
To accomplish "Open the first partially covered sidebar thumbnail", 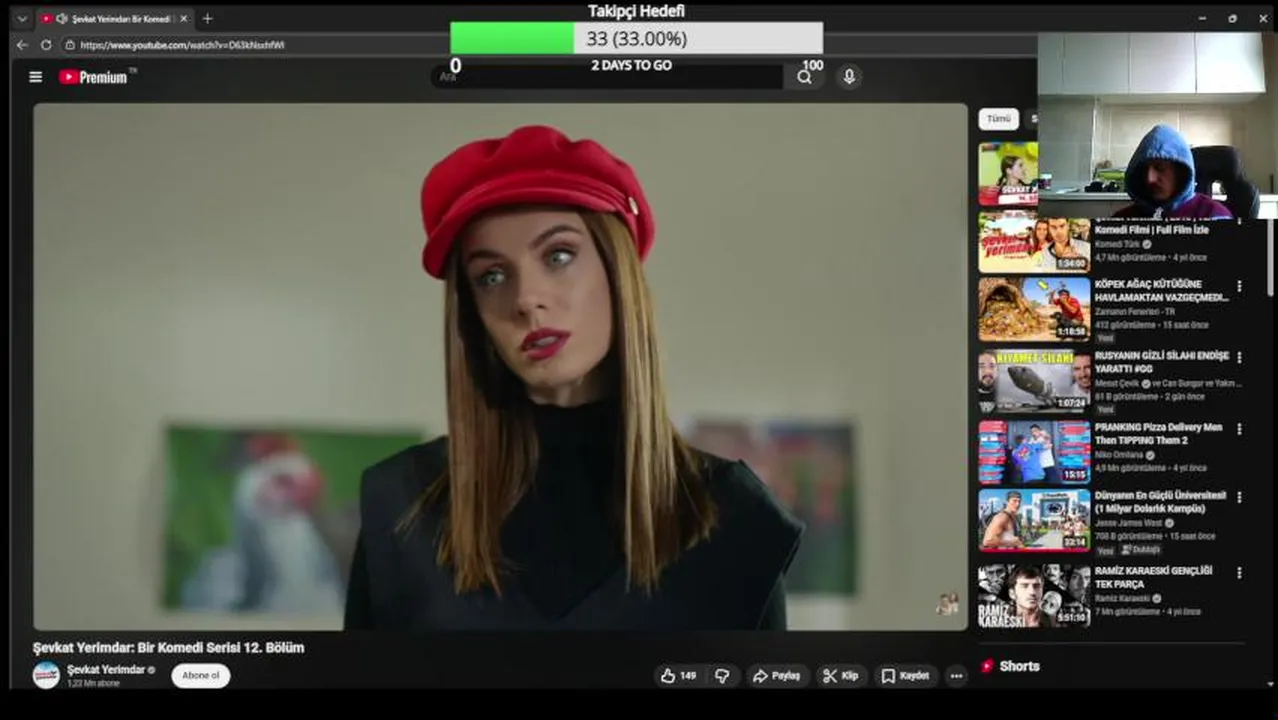I will [1008, 174].
